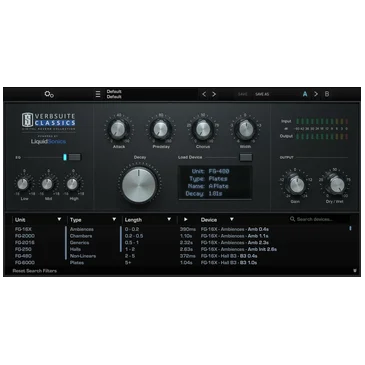Click the SAVE AS button
Viewport: 365px width, 365px height.
tap(262, 94)
